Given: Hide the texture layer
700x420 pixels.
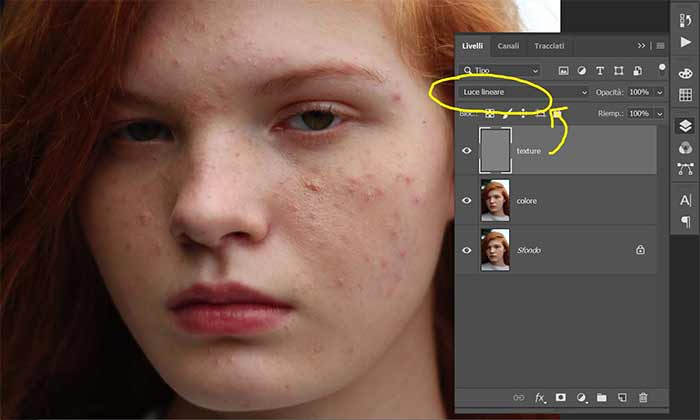Looking at the screenshot, I should tap(467, 151).
